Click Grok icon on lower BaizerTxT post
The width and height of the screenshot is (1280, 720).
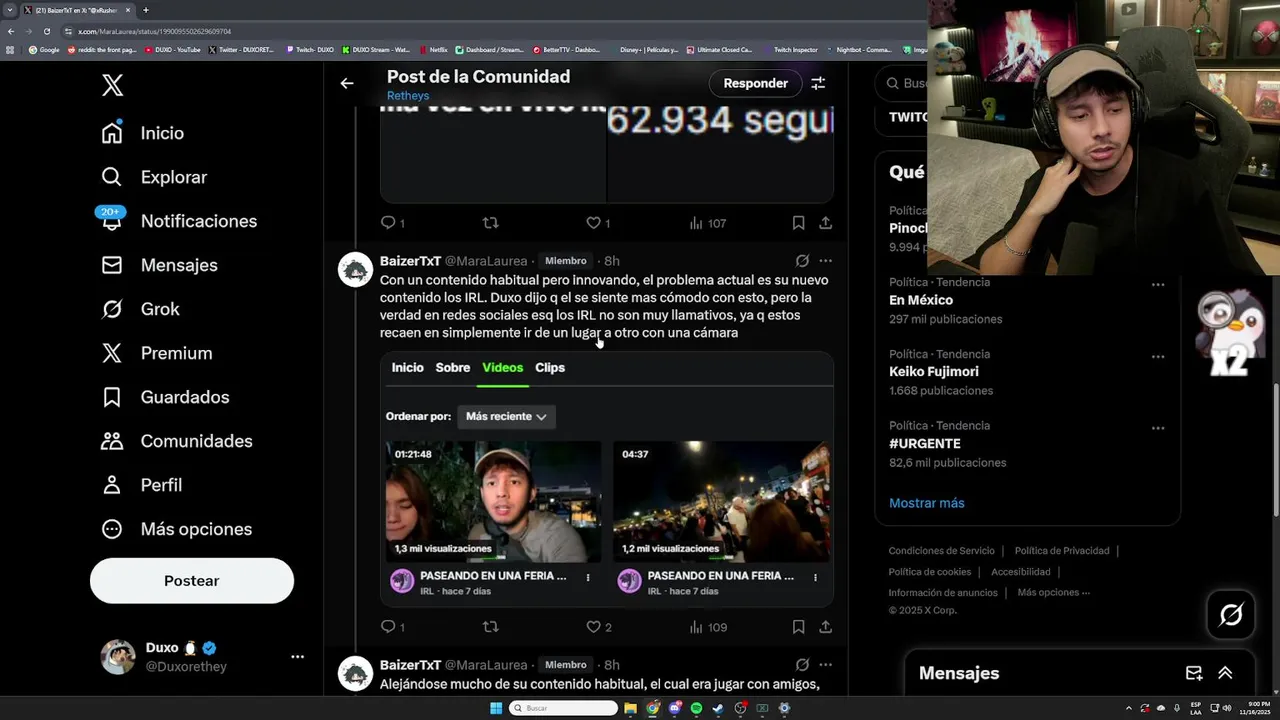(802, 665)
